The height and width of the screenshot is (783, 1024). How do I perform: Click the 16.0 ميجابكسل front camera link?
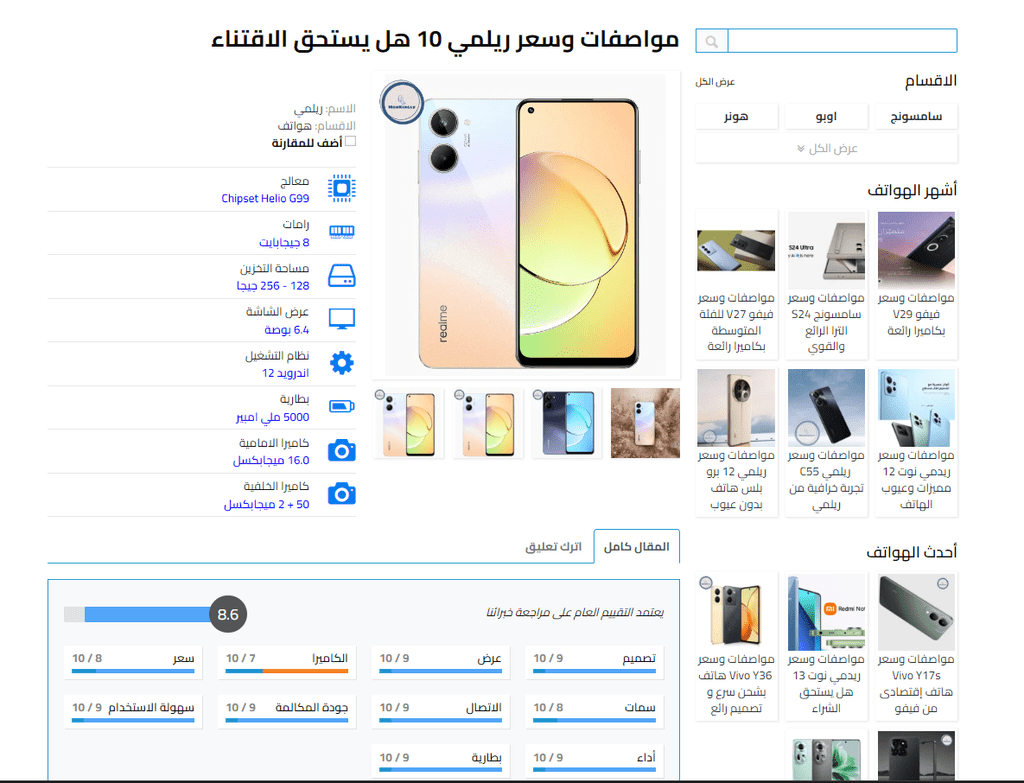271,460
